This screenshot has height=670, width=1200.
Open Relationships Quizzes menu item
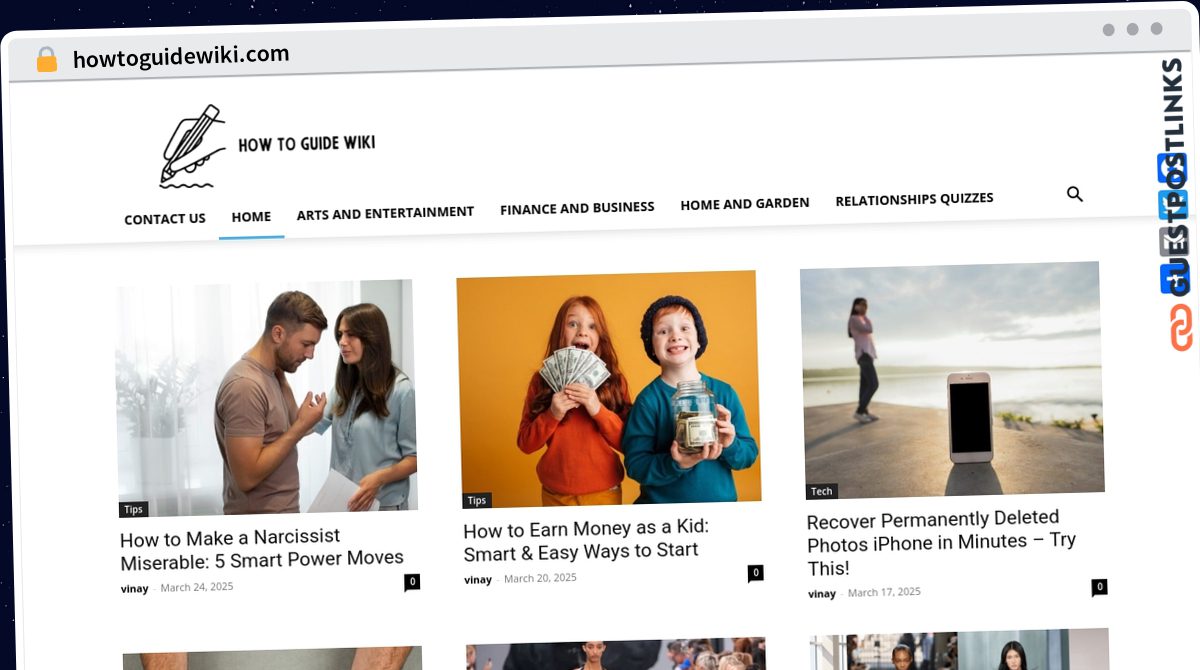(x=914, y=199)
